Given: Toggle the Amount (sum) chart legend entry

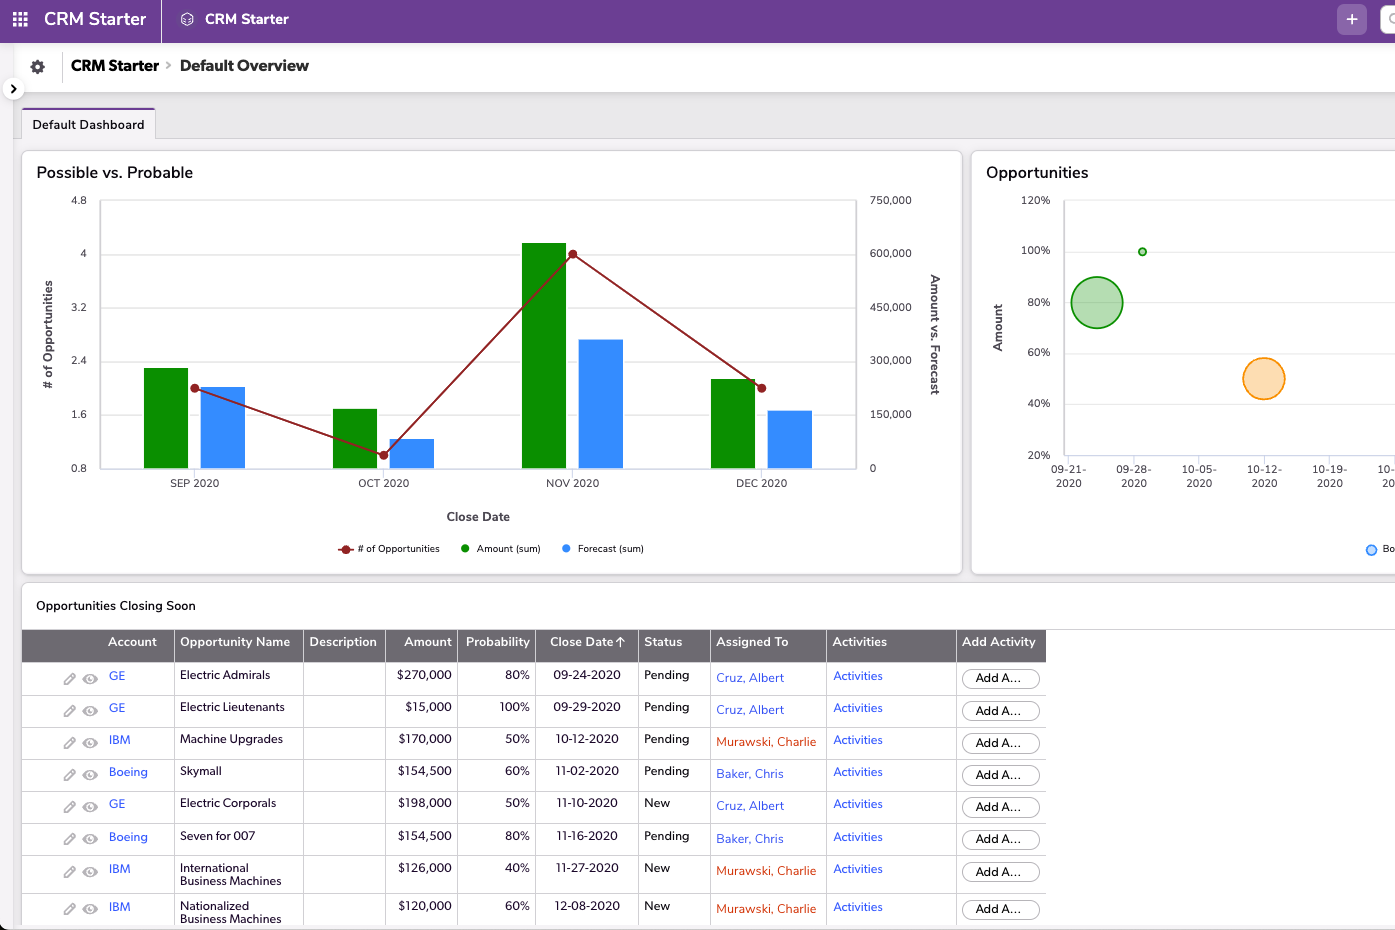Looking at the screenshot, I should pyautogui.click(x=500, y=548).
